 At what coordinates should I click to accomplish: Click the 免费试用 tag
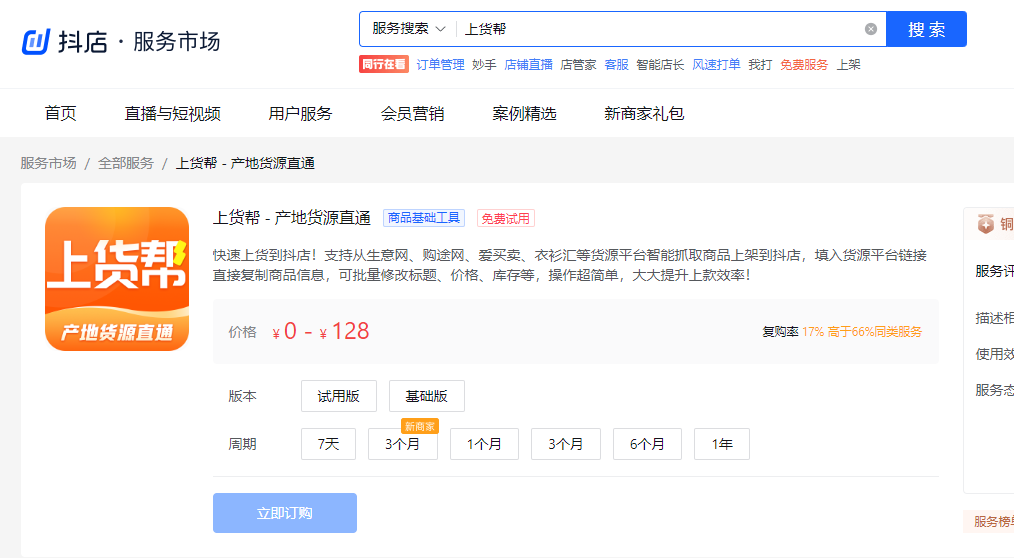[506, 219]
